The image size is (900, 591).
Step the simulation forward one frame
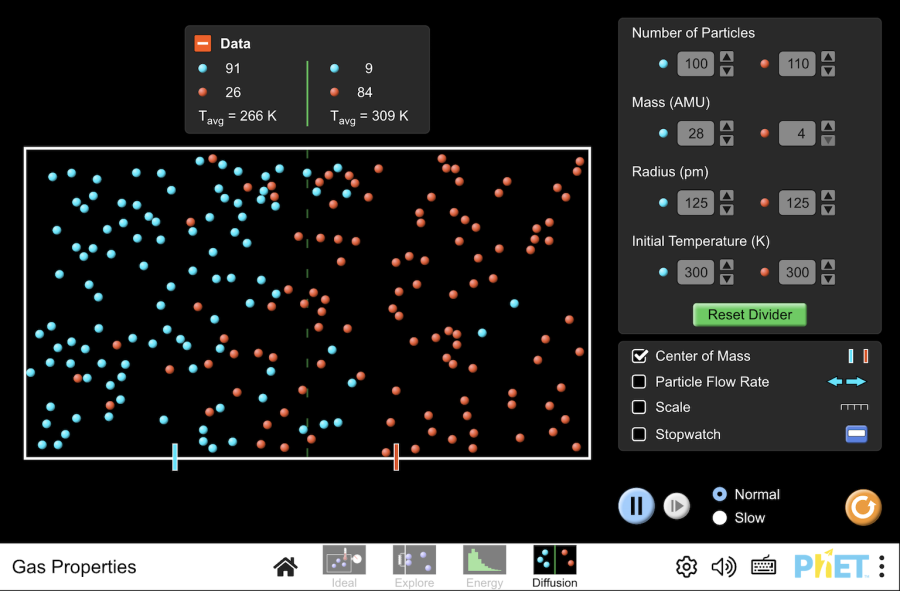coord(677,506)
